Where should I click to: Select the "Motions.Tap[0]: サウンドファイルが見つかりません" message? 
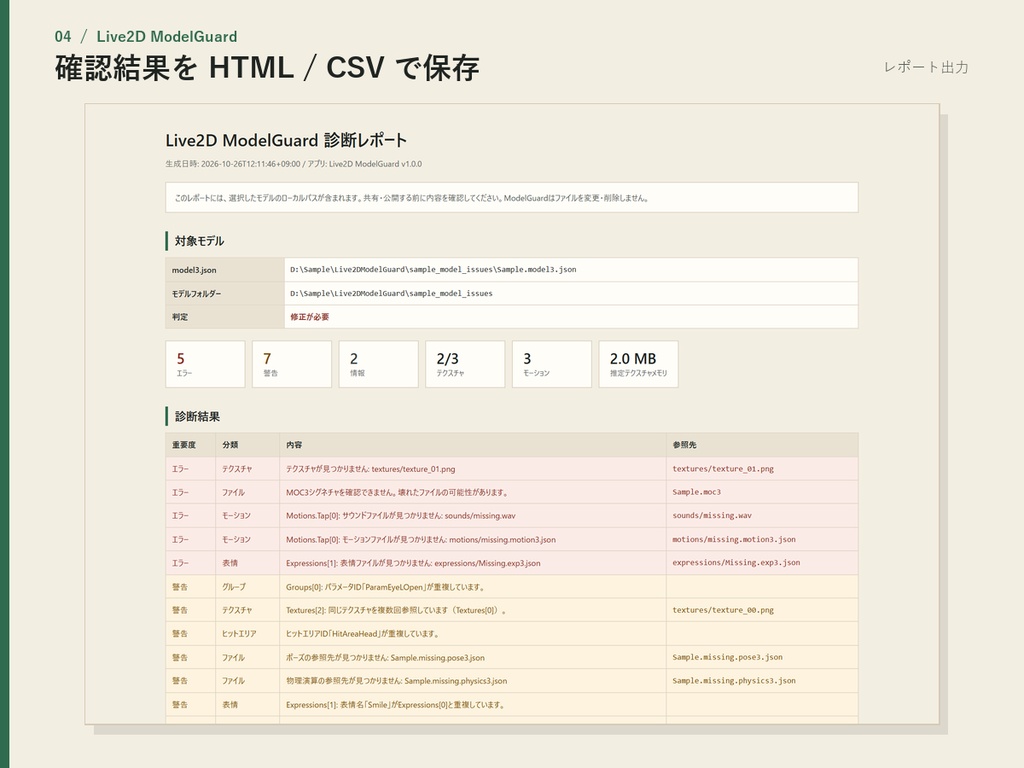(x=401, y=516)
